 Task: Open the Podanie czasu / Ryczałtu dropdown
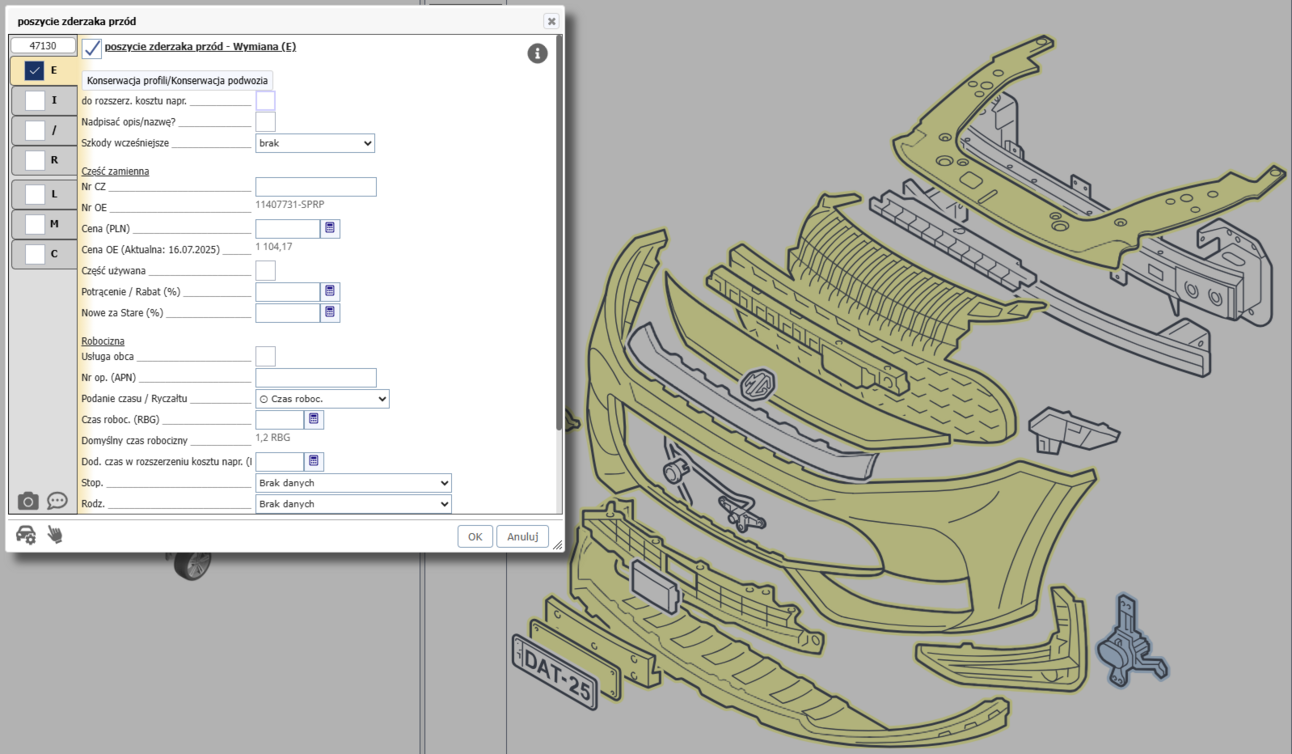(322, 399)
